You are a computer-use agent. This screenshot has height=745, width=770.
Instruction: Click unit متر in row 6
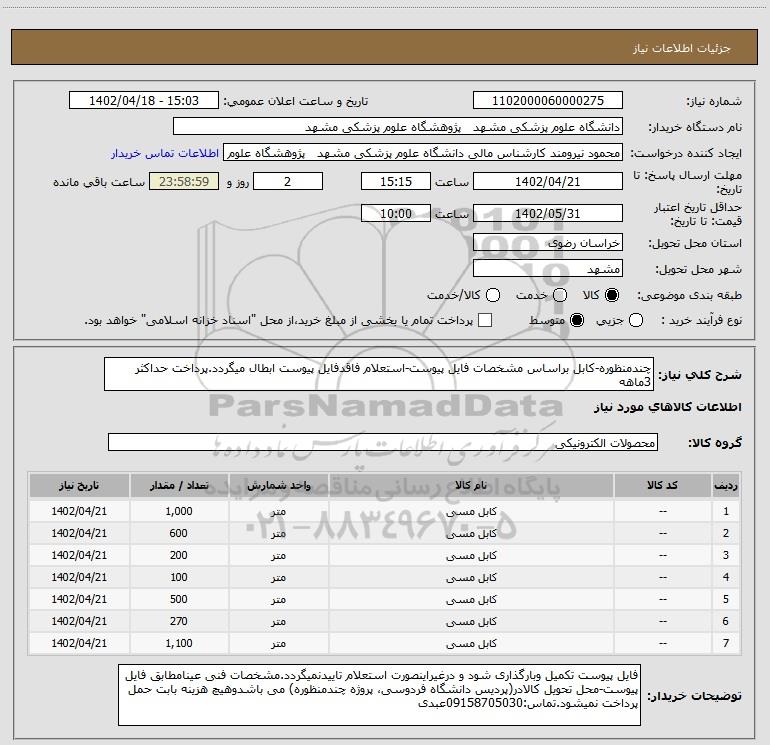click(x=278, y=622)
